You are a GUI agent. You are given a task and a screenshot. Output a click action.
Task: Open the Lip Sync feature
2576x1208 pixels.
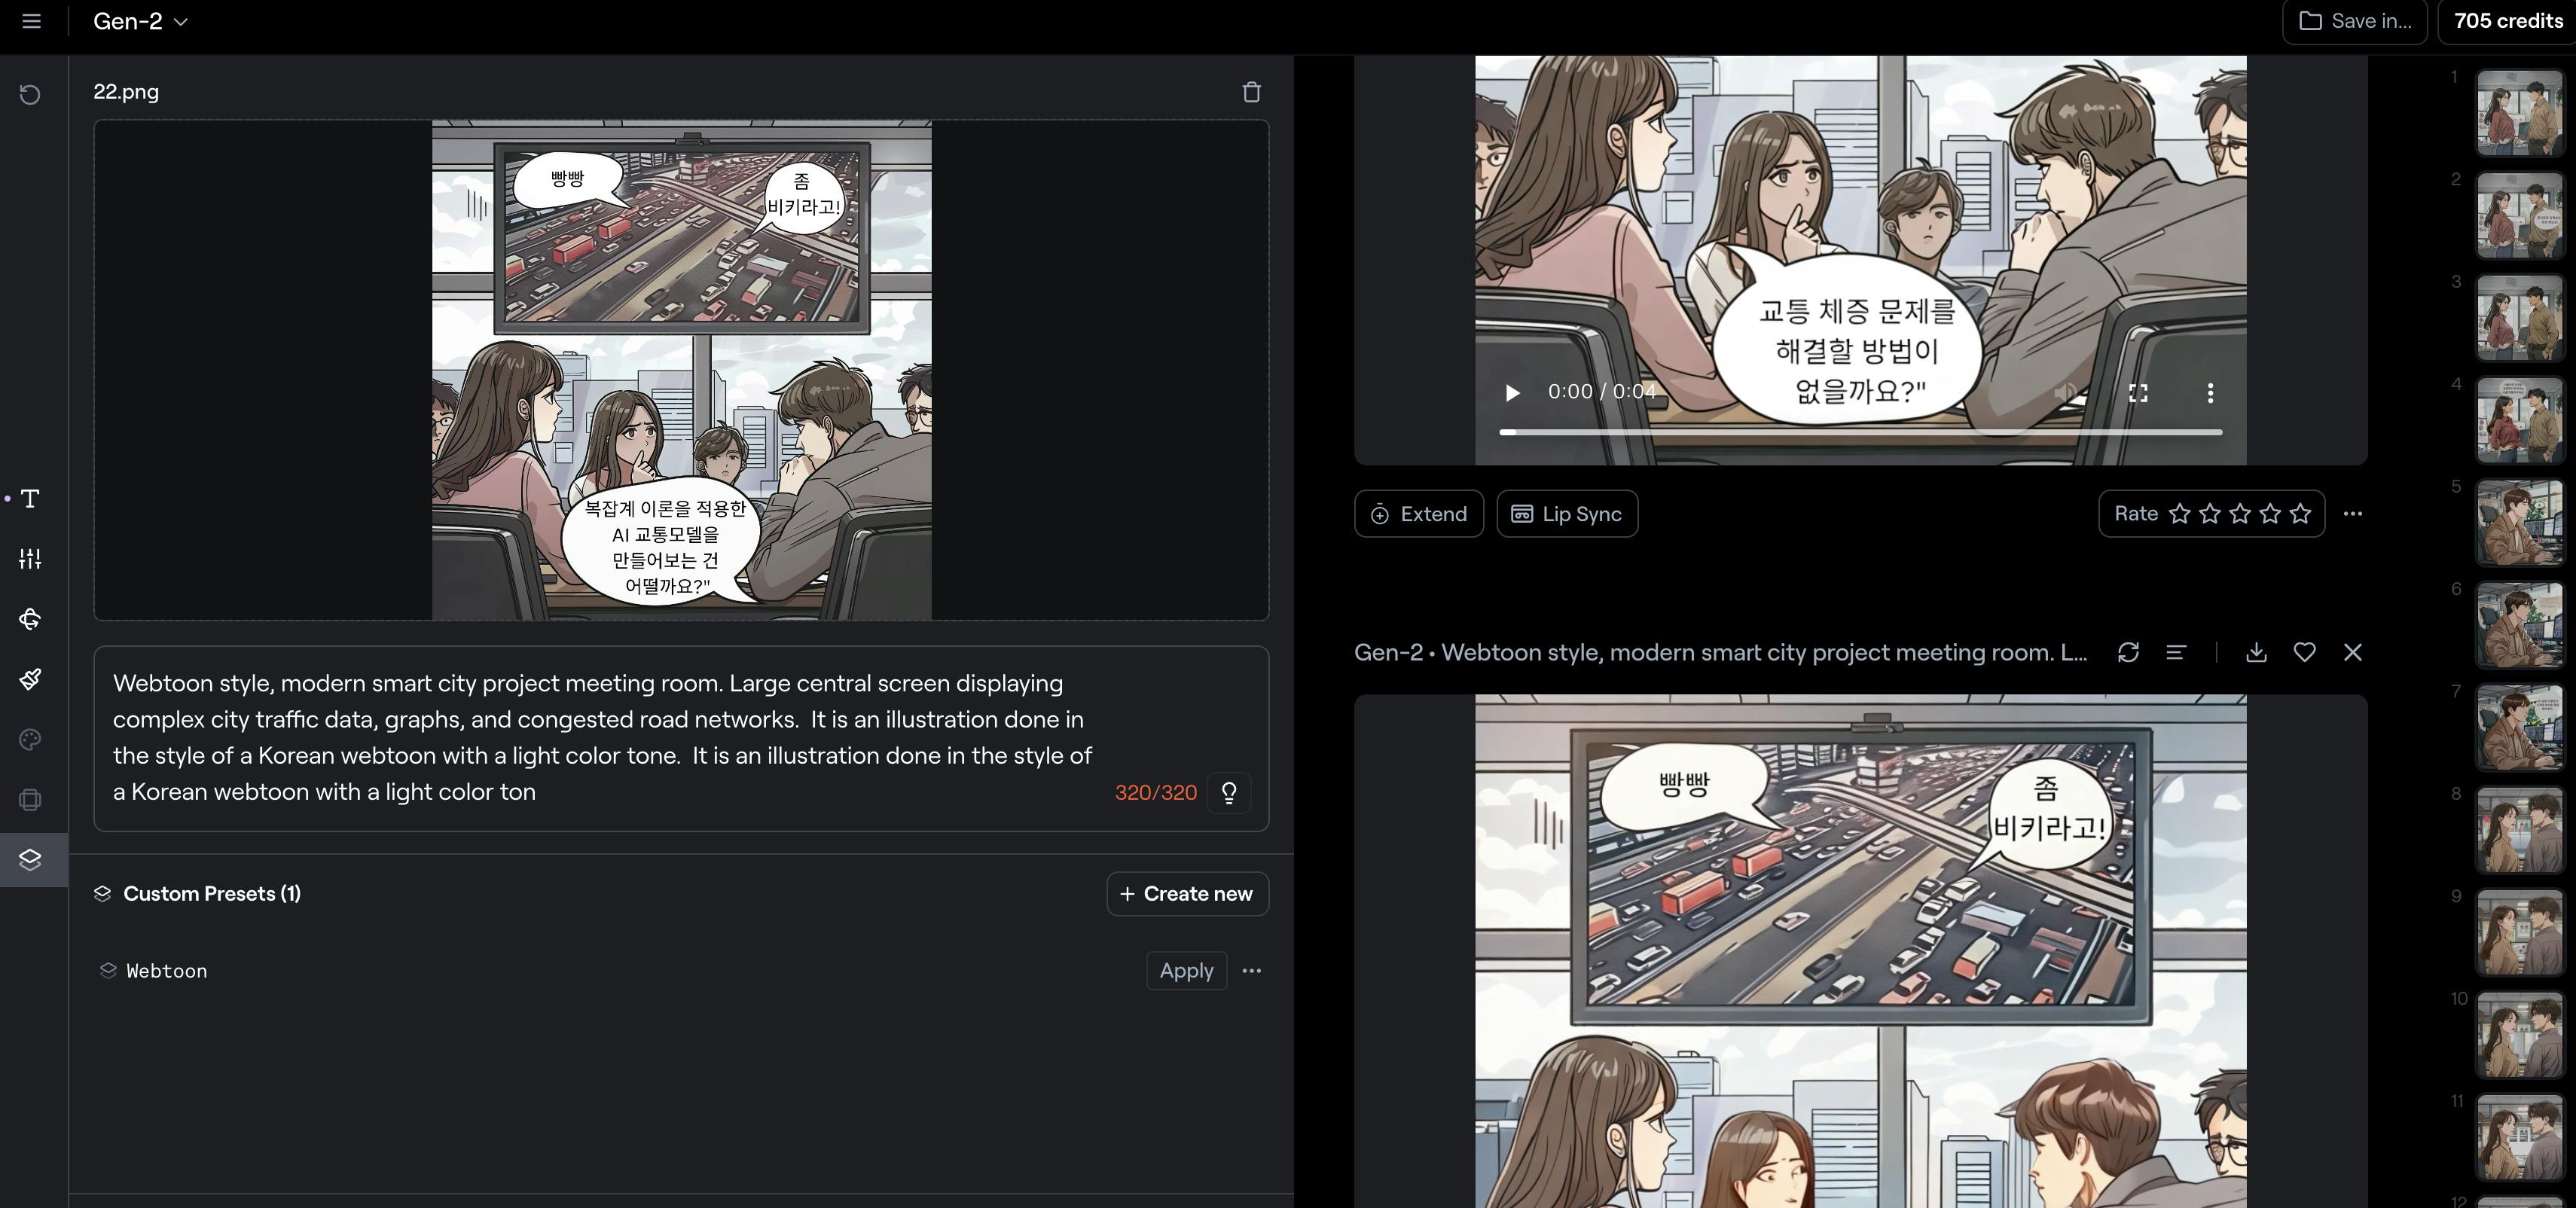click(x=1566, y=514)
